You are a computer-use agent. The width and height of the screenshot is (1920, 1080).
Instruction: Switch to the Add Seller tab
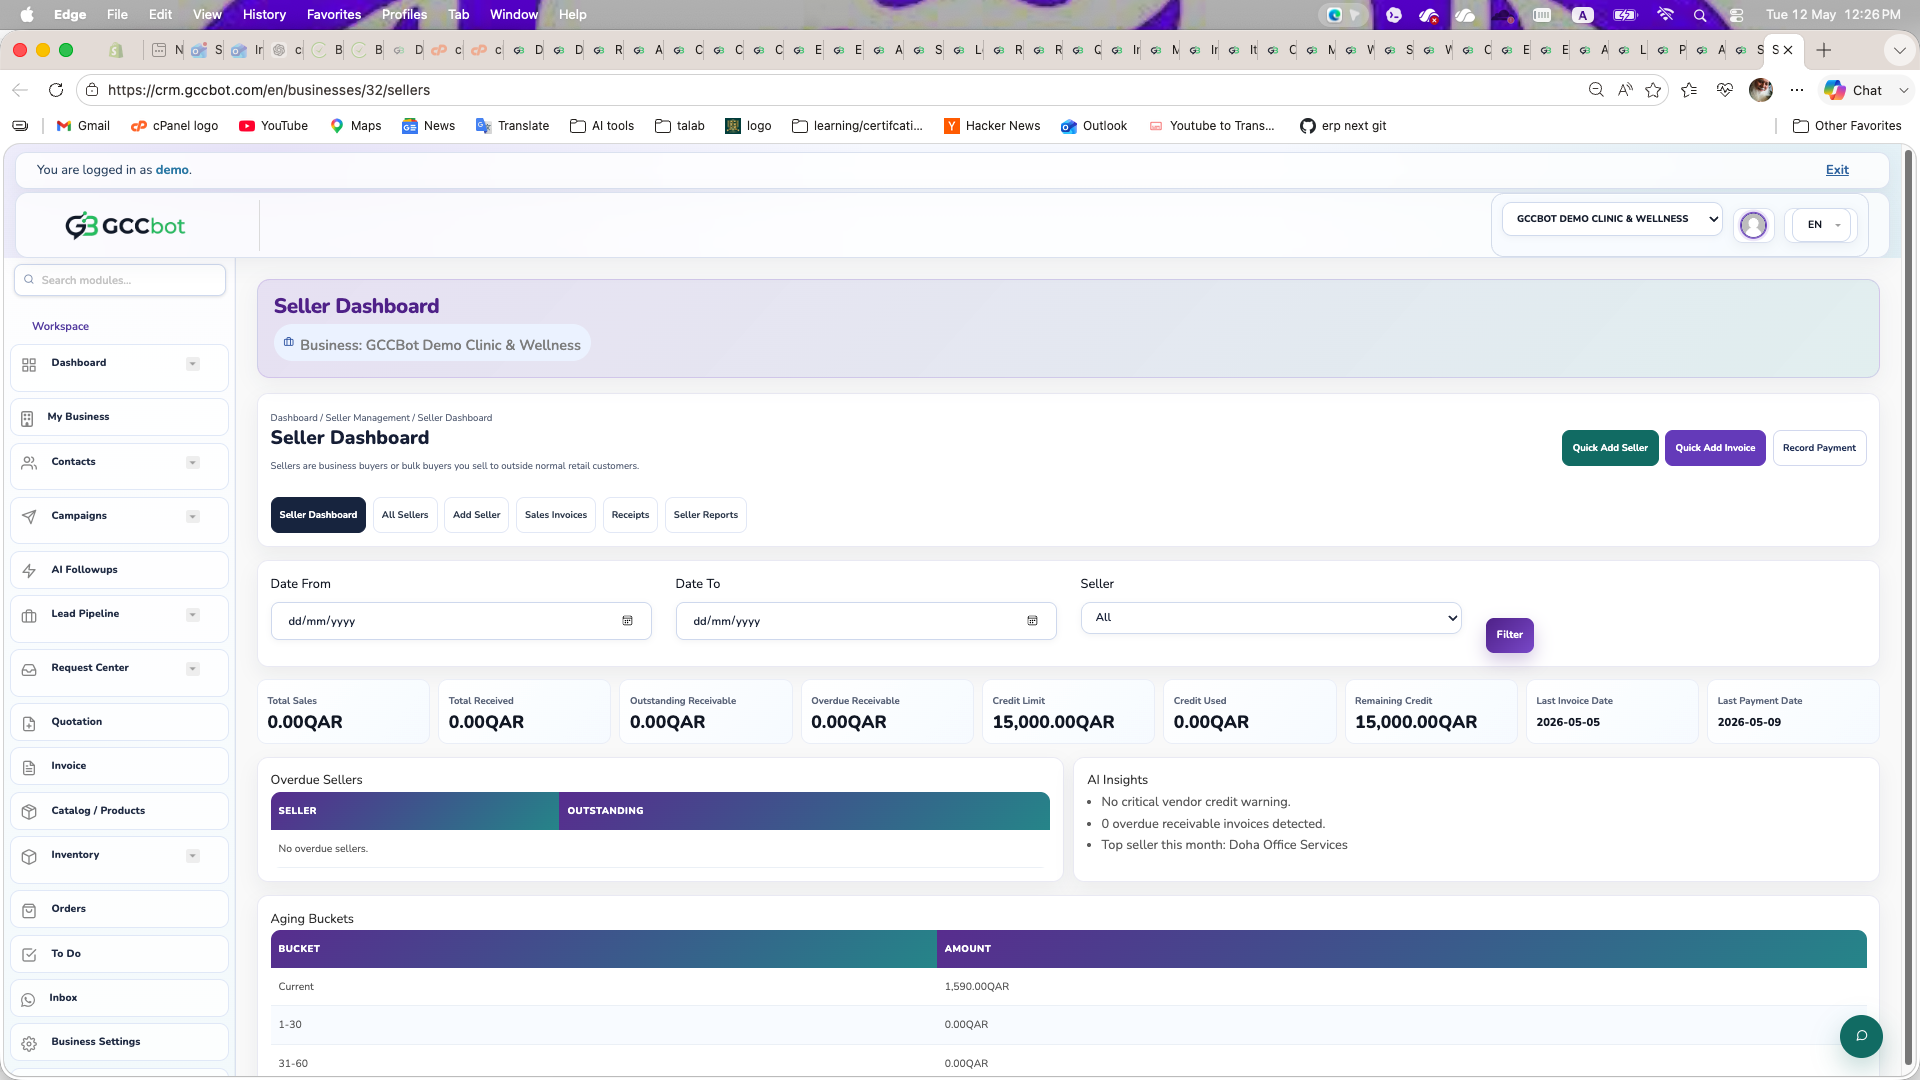[x=476, y=515]
